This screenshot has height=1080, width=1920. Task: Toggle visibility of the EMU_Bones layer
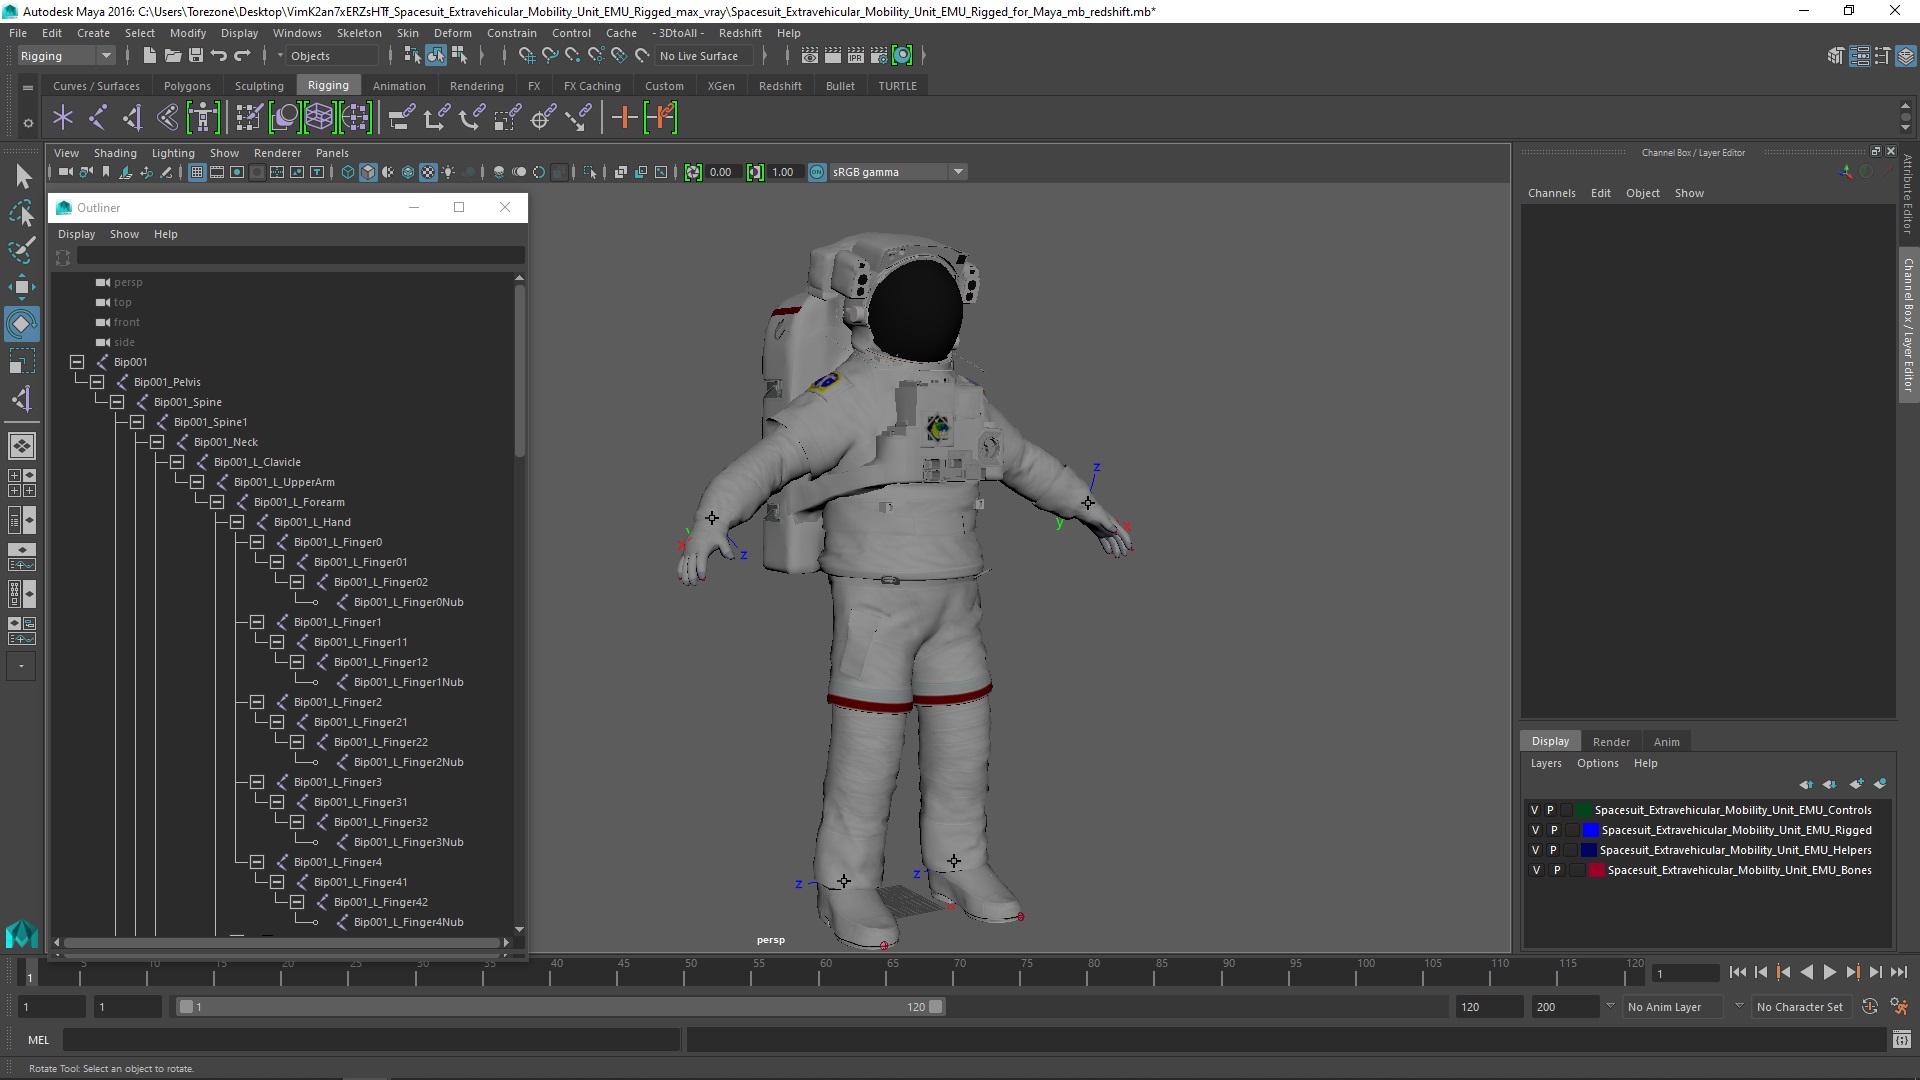pos(1537,870)
